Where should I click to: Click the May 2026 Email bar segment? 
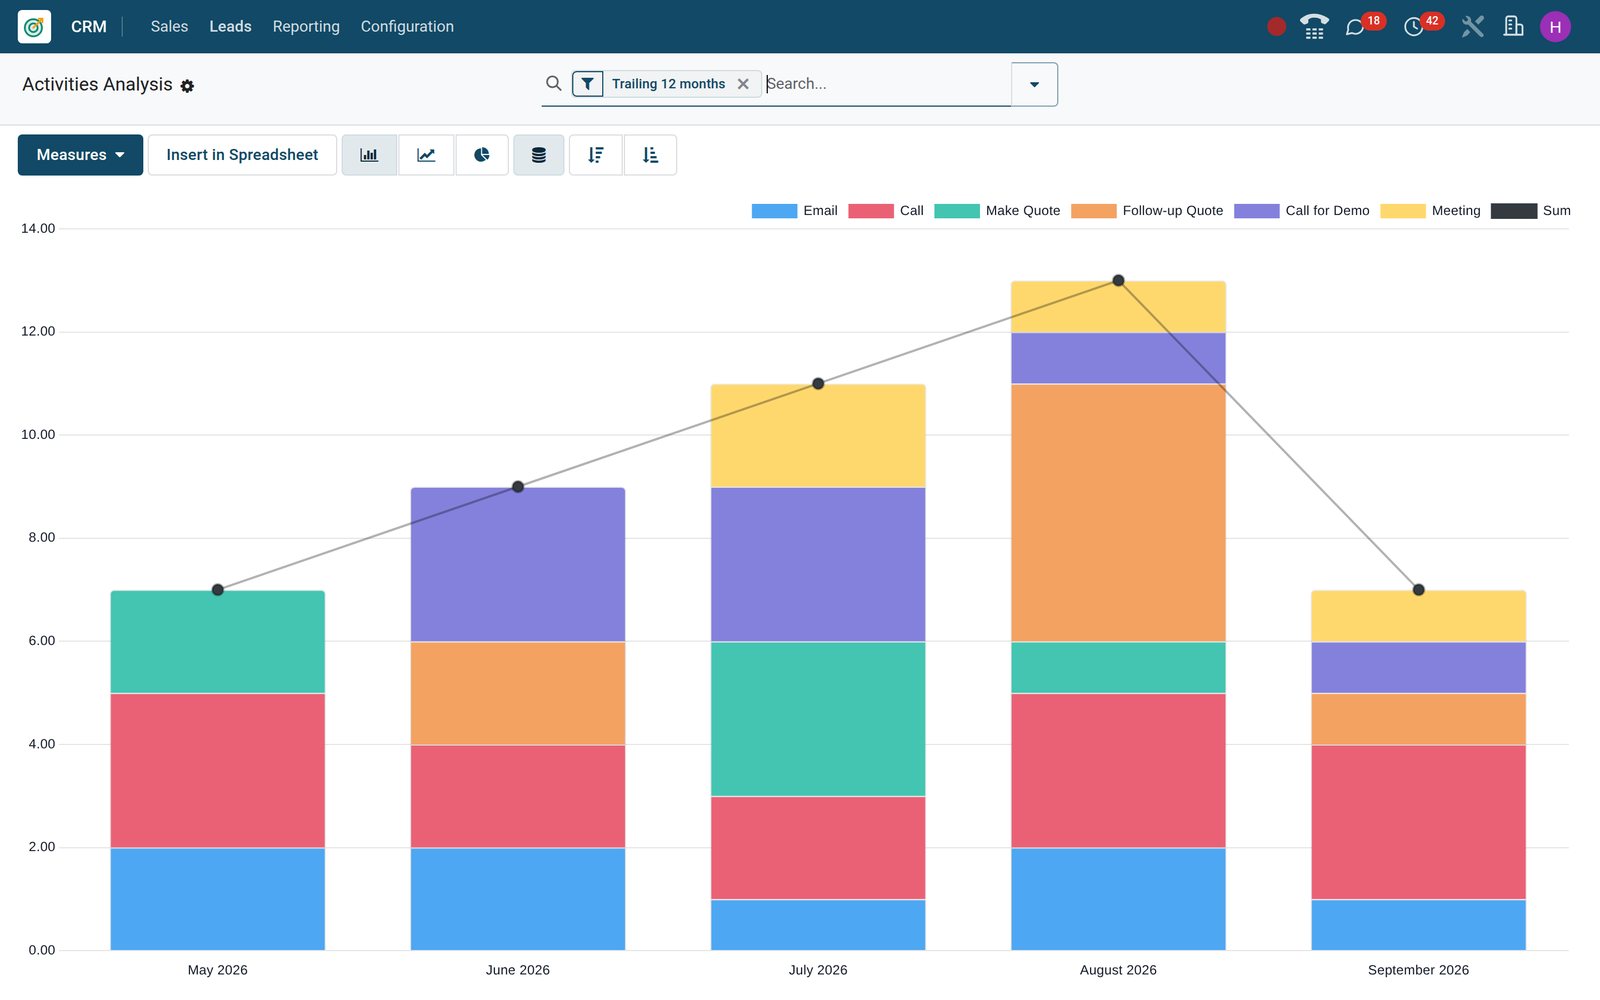coord(218,899)
